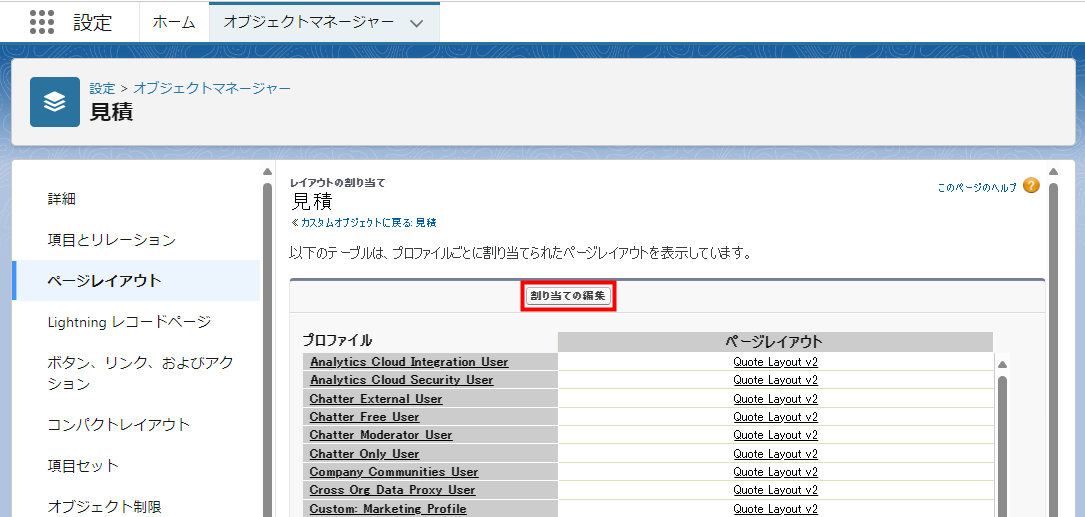Screen dimensions: 1085x517
Task: Click the 割り当ての編集 button
Action: coord(568,296)
